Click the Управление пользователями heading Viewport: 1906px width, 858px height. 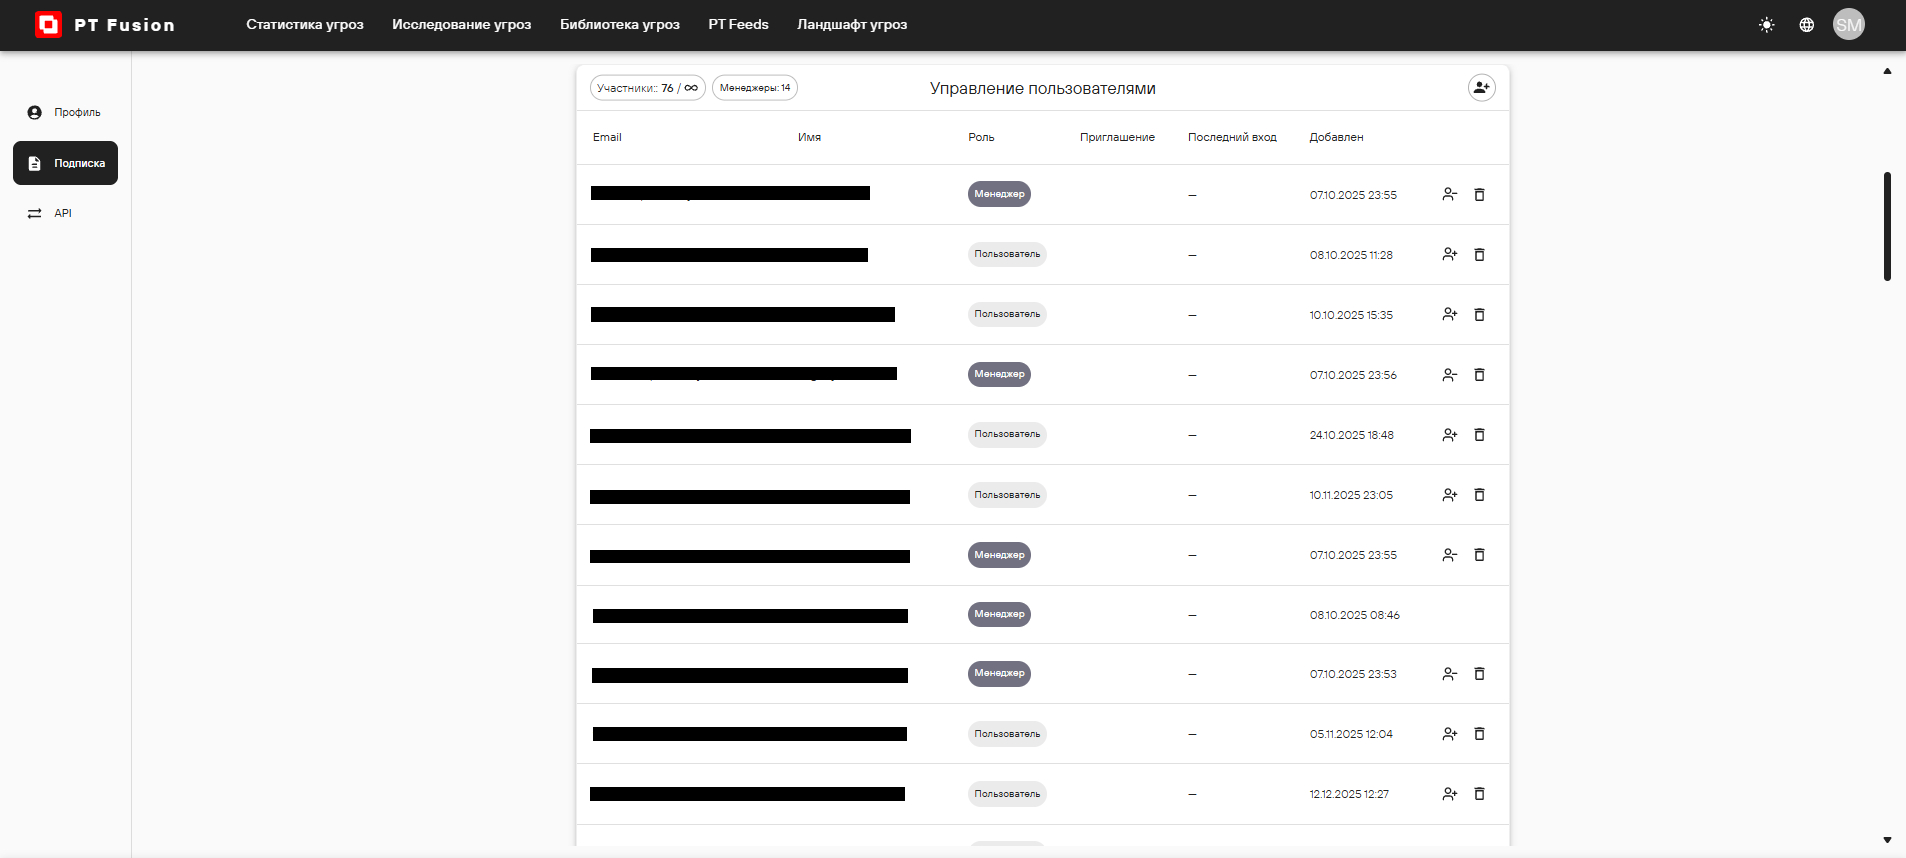1043,89
